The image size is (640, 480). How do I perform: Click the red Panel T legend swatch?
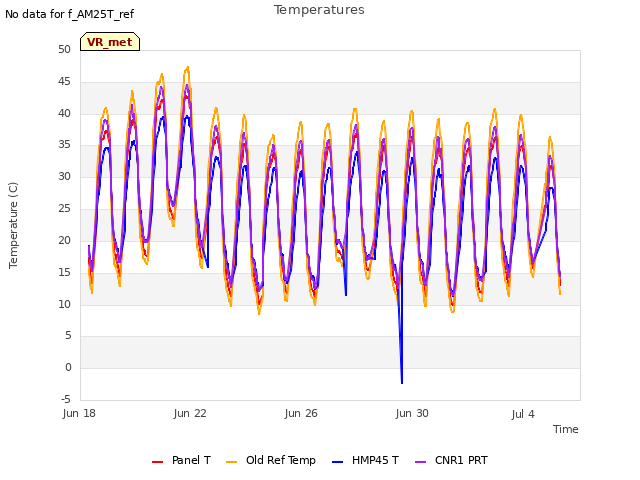157,462
